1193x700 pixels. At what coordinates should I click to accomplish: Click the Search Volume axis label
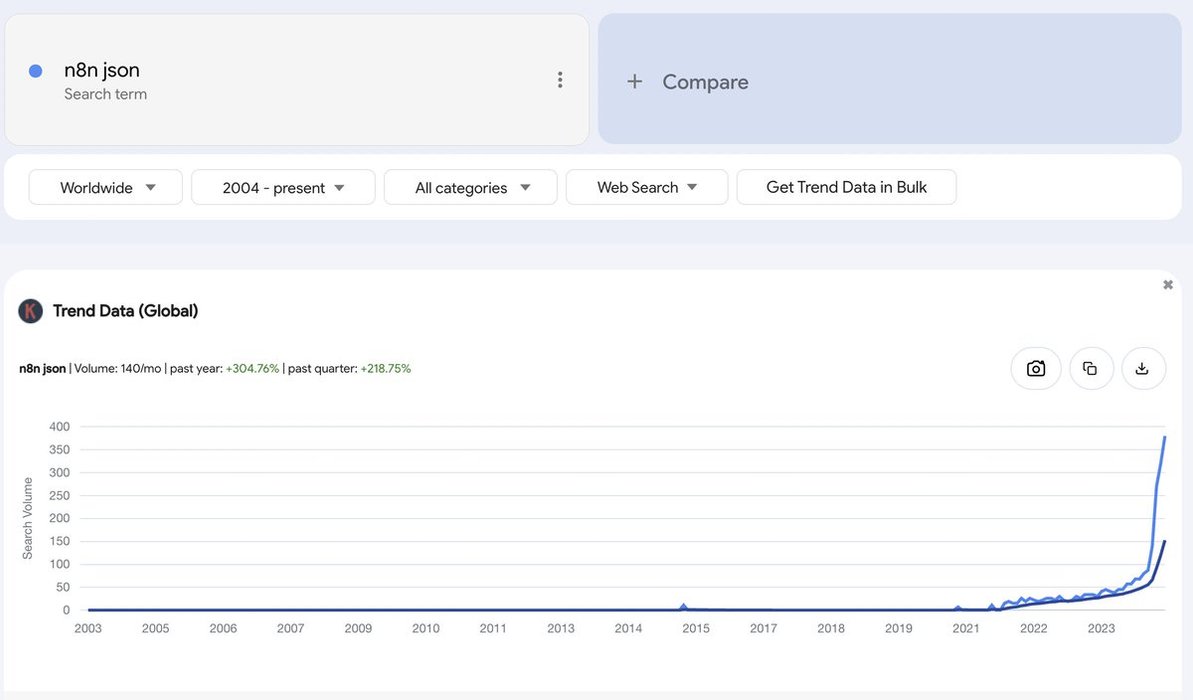[x=28, y=518]
